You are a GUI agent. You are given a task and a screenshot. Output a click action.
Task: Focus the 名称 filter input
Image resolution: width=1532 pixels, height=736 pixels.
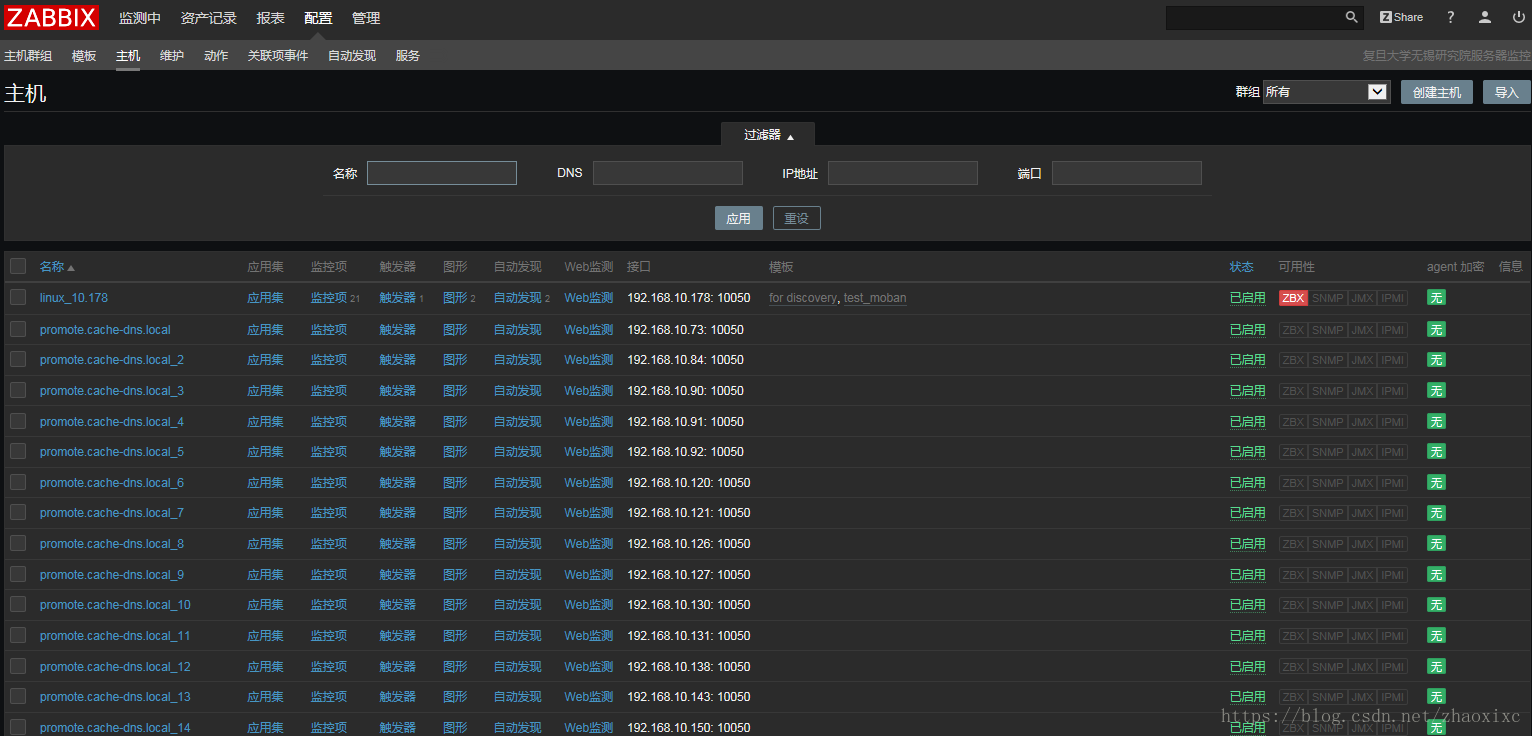tap(442, 173)
